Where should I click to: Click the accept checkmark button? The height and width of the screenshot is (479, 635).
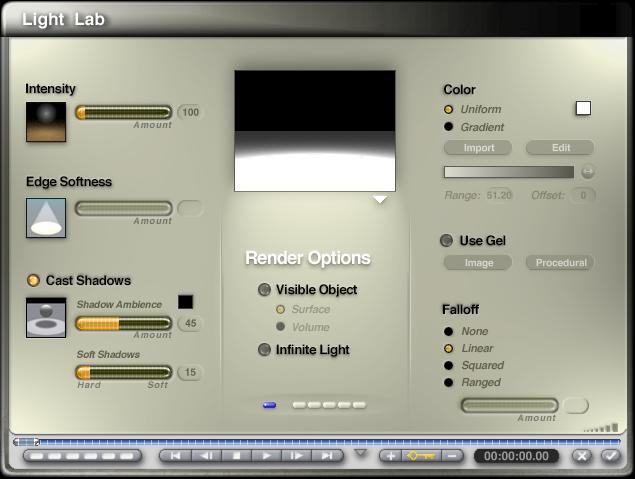click(x=611, y=456)
